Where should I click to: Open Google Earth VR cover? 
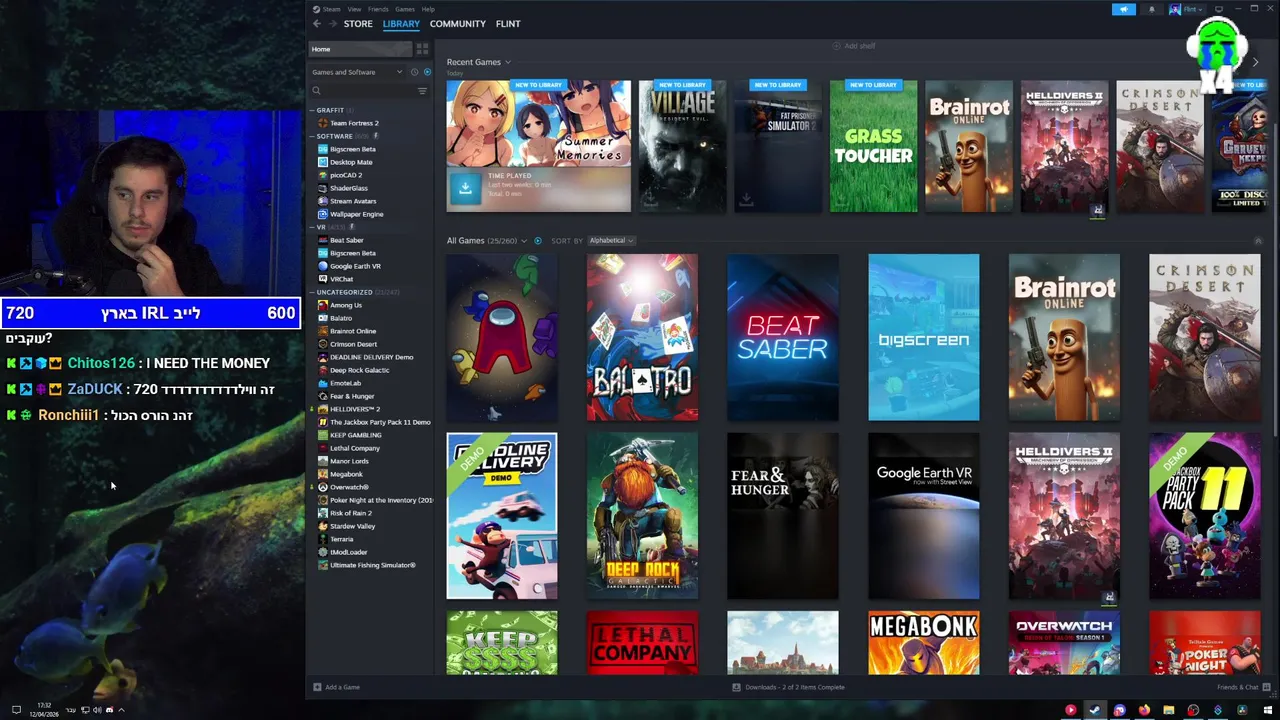point(924,516)
